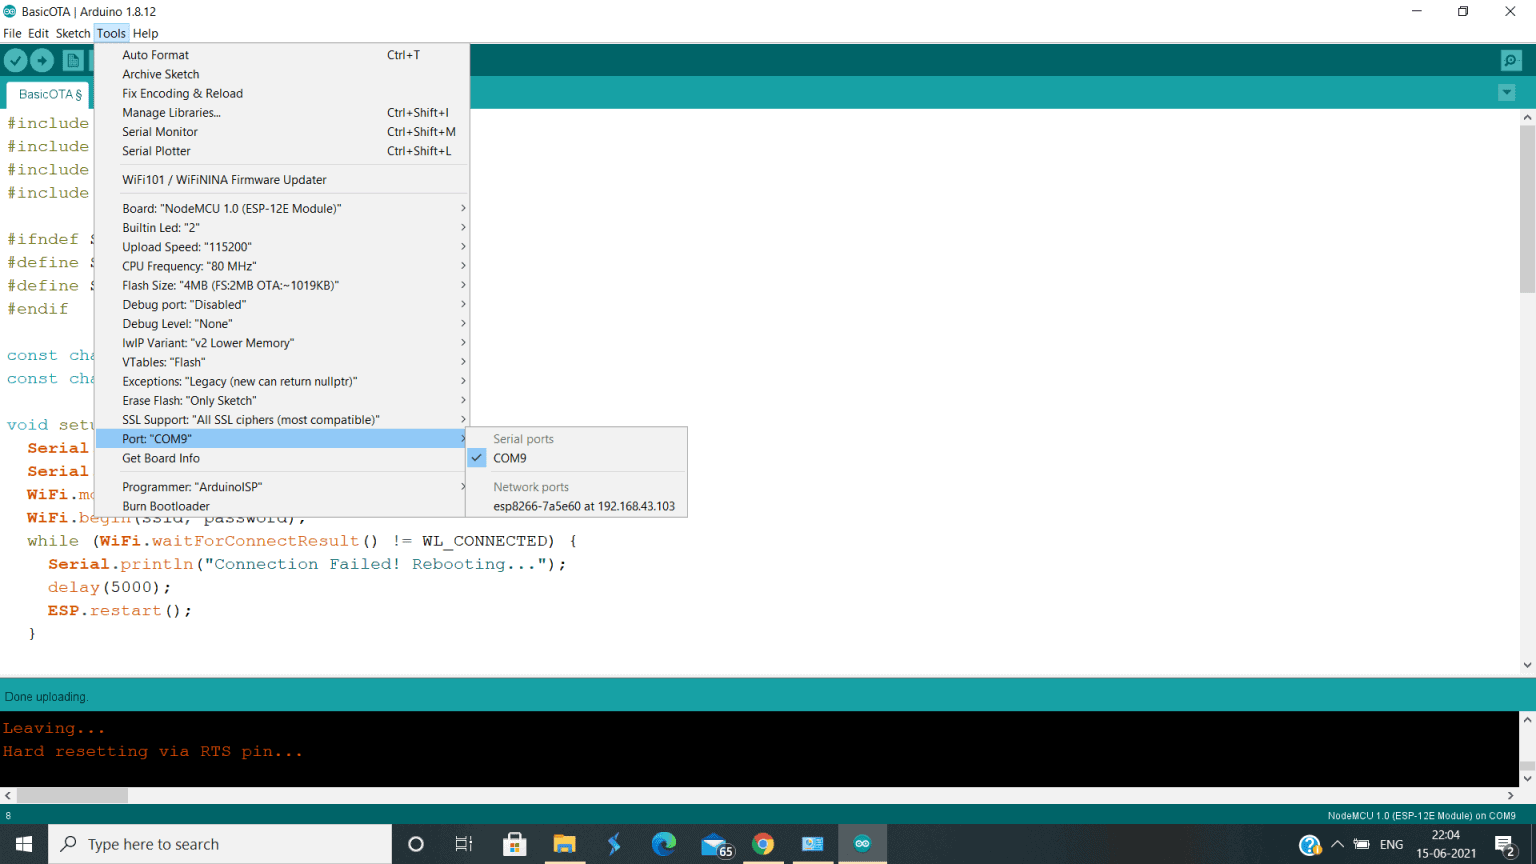Expand the VTables Flash submenu

tap(281, 362)
